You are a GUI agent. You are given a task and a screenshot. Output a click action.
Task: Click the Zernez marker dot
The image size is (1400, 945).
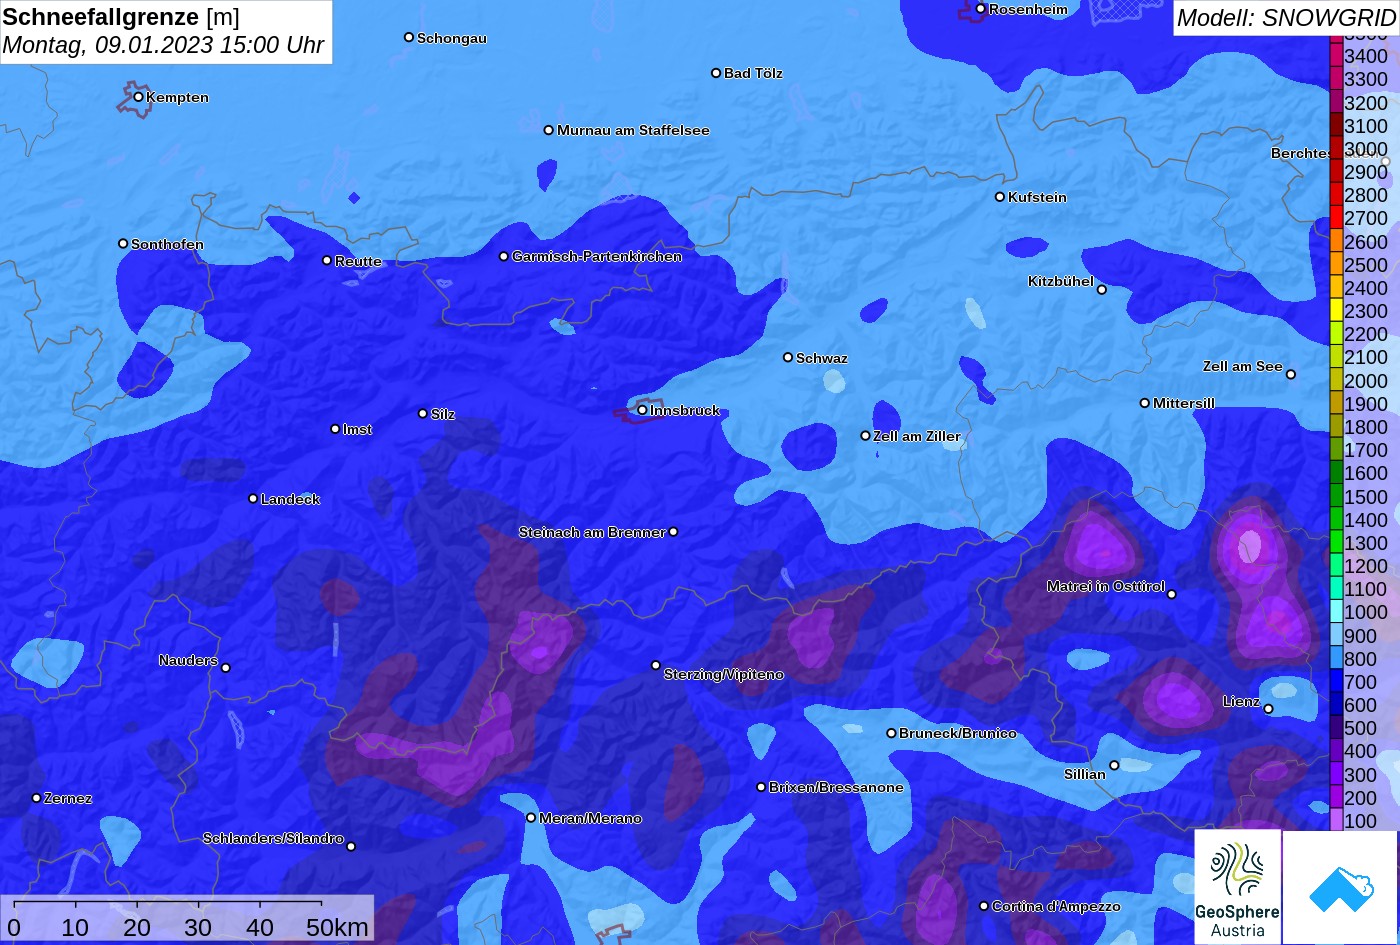pos(36,798)
